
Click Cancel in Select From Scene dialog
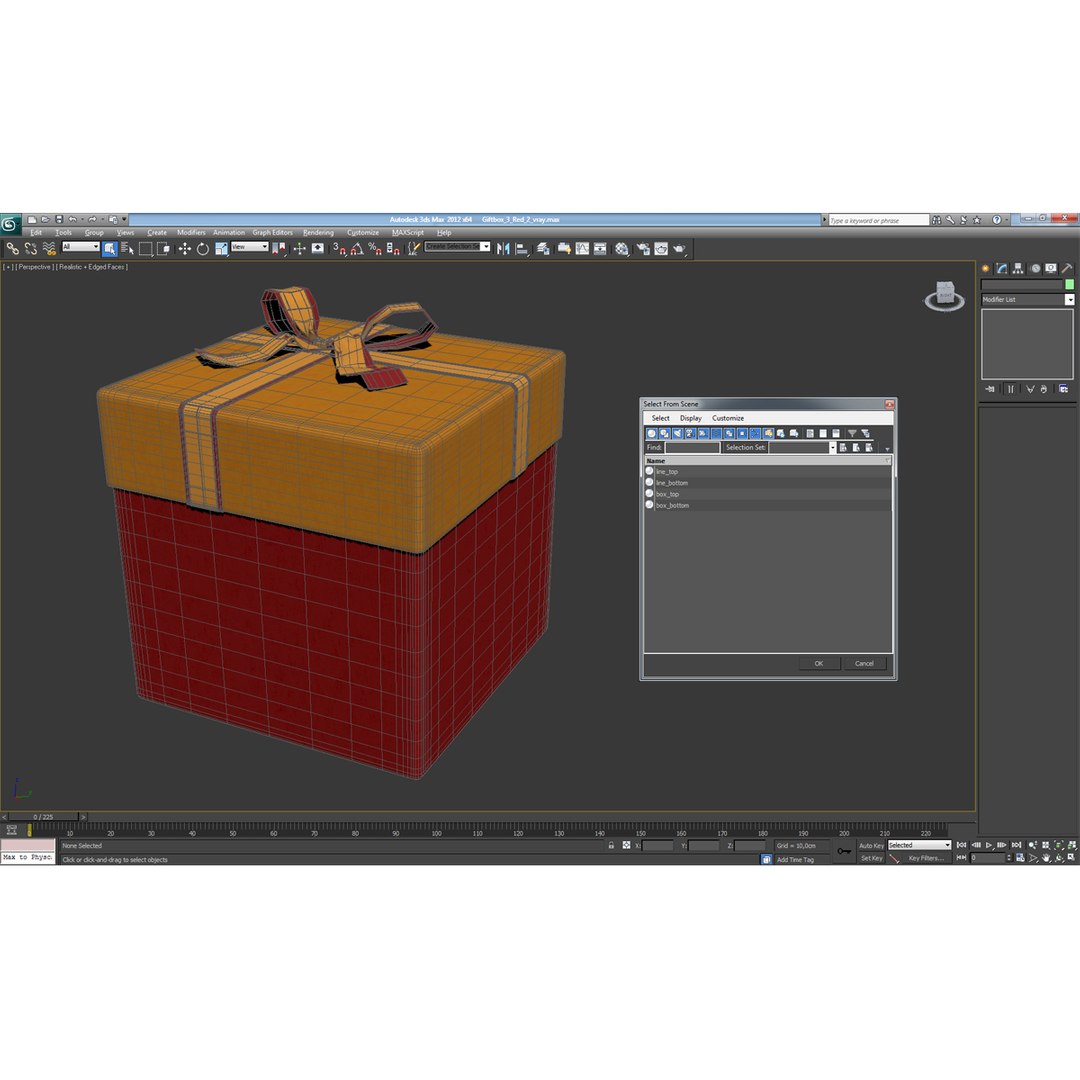click(x=864, y=663)
